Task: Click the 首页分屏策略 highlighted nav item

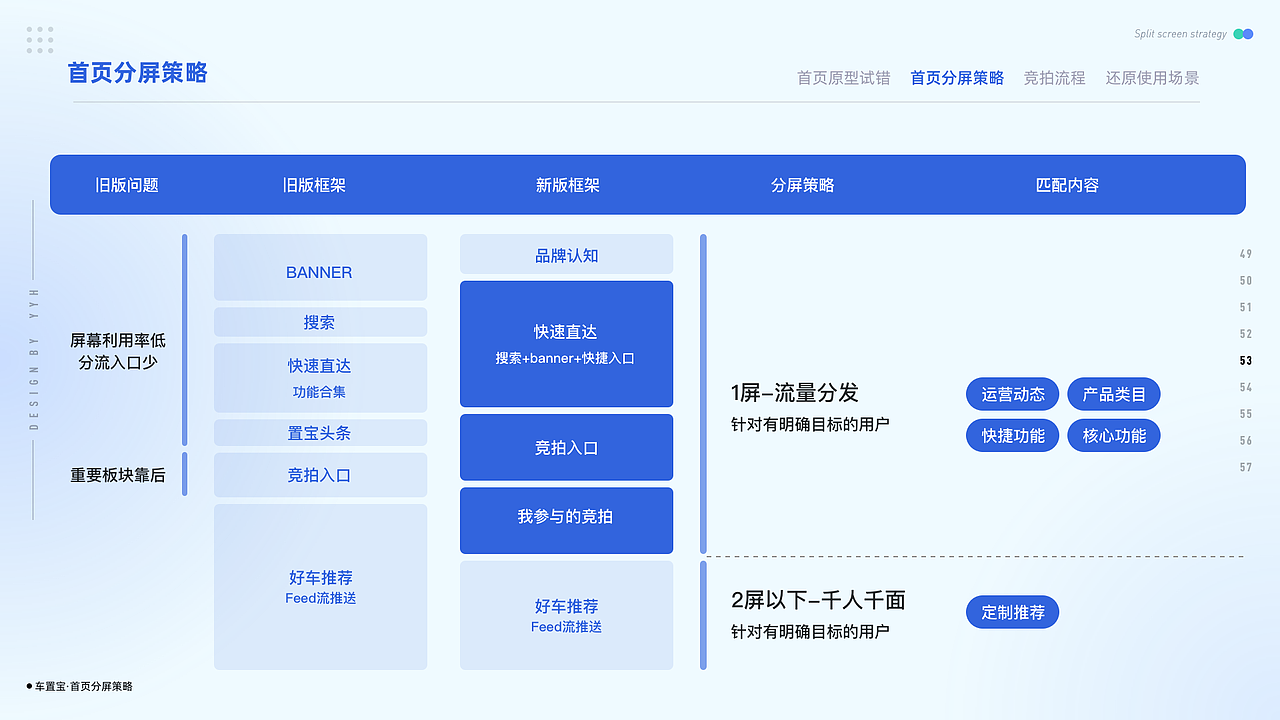Action: pos(957,78)
